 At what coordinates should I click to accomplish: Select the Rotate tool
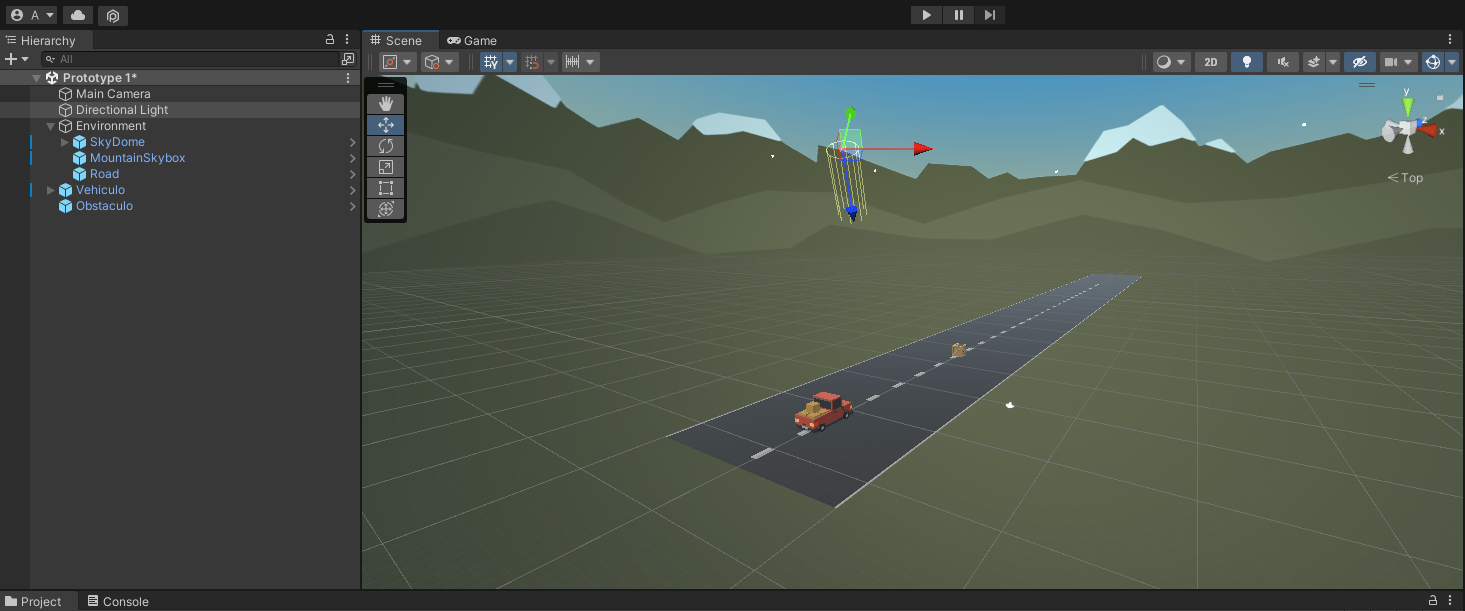click(x=386, y=146)
